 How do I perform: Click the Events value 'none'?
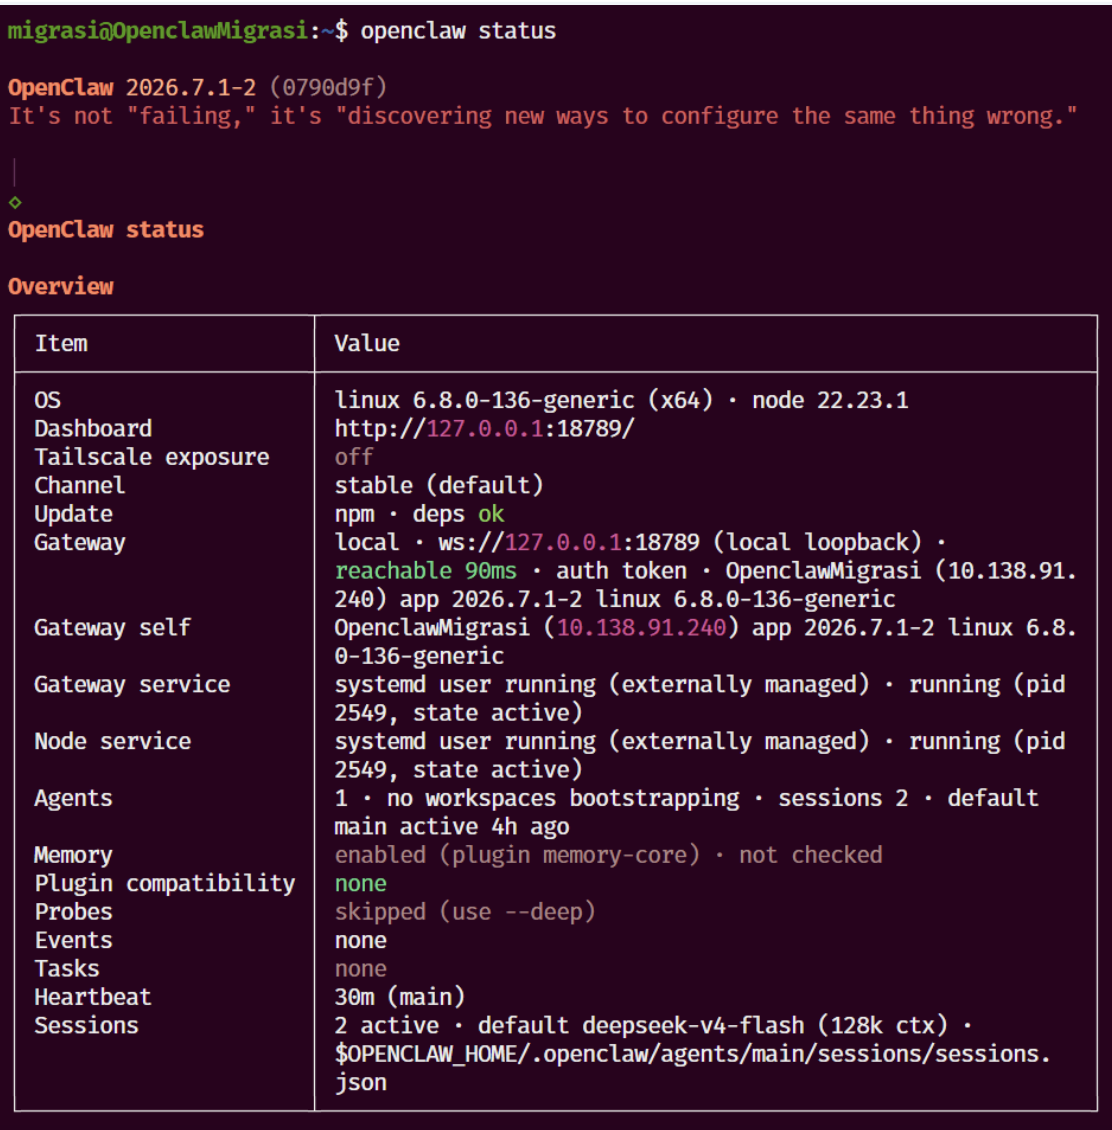click(360, 940)
